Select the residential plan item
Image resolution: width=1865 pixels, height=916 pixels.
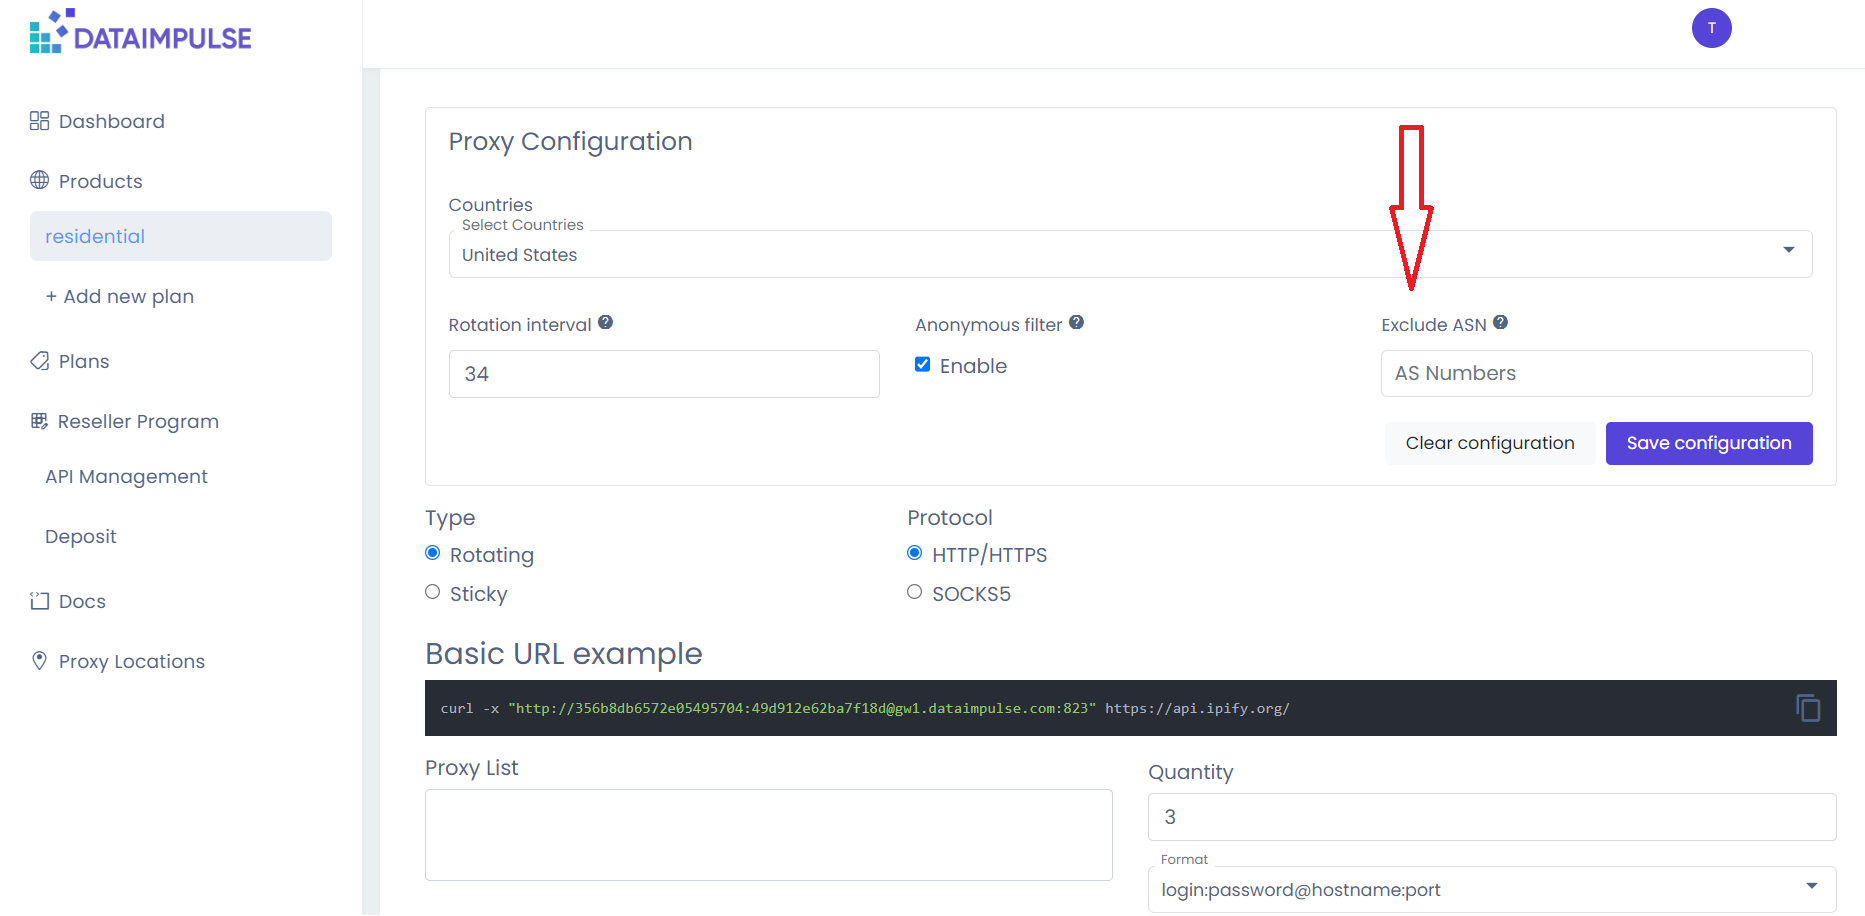181,236
